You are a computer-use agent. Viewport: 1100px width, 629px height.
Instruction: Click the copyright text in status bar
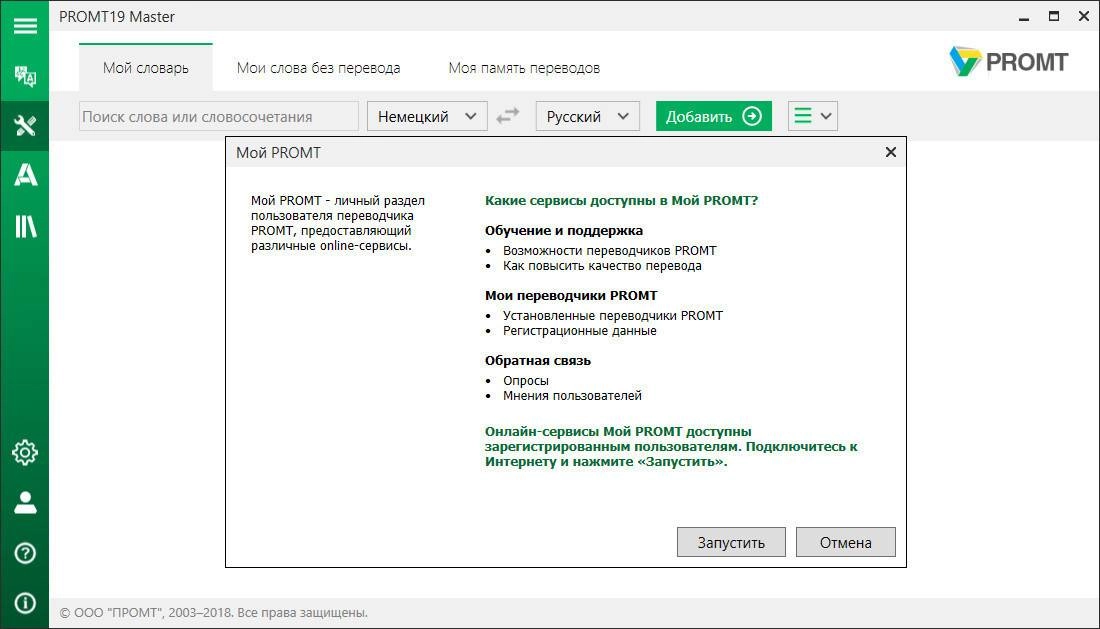click(213, 613)
